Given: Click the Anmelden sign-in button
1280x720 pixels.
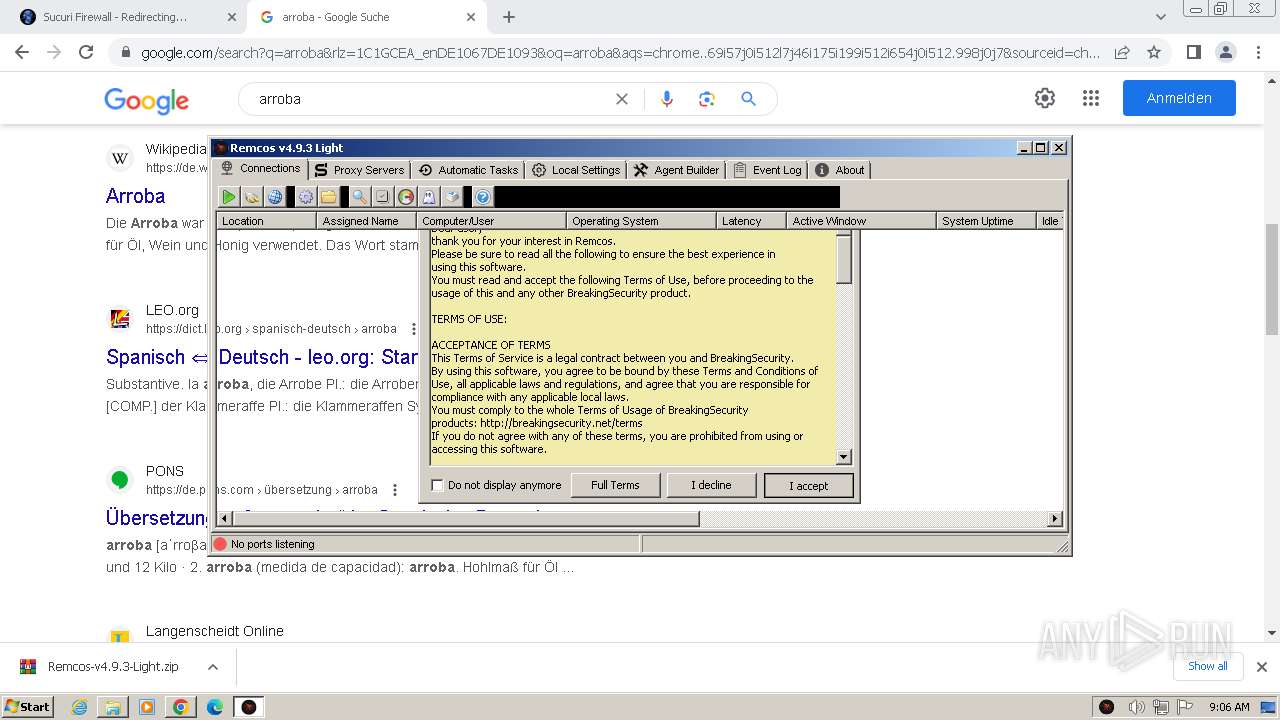Looking at the screenshot, I should click(1179, 98).
